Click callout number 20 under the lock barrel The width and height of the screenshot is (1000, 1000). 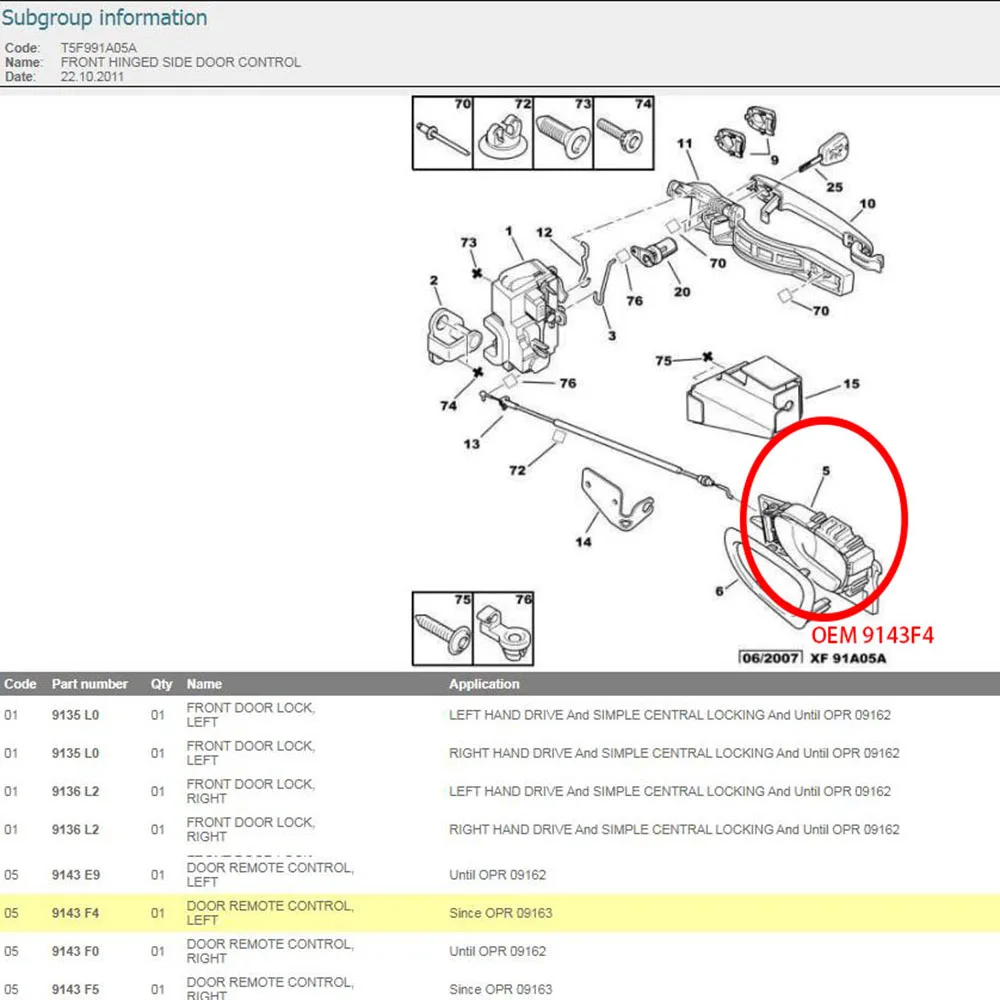point(682,291)
